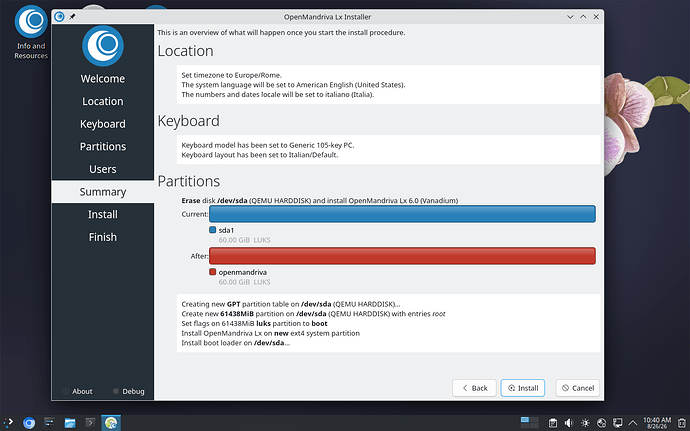
Task: Select the Finish step in sidebar
Action: 103,237
